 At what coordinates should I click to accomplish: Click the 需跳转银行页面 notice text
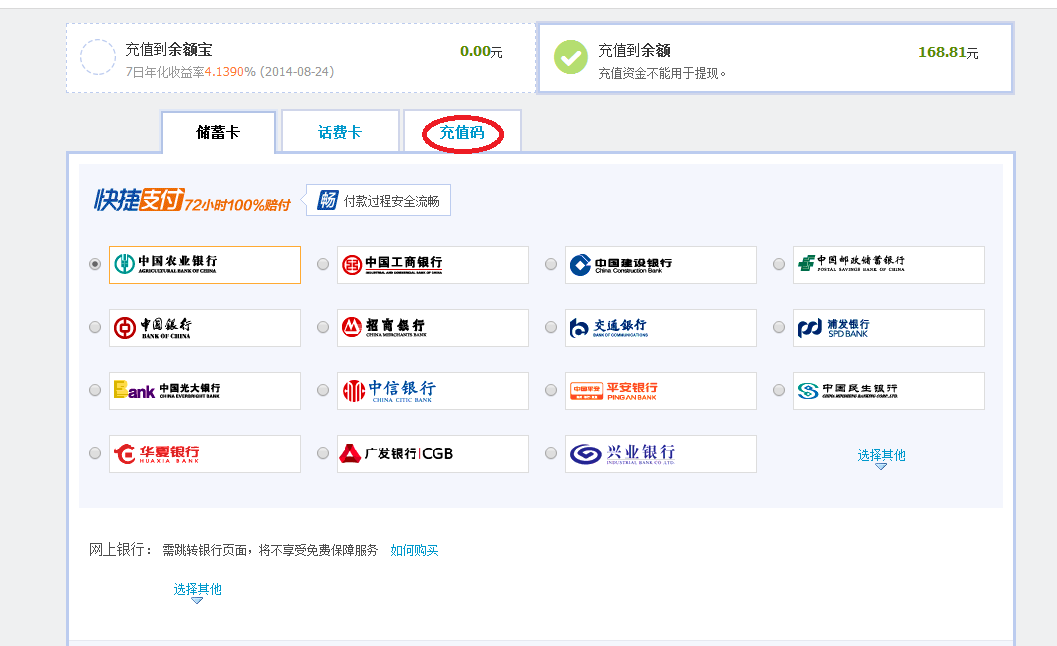[270, 550]
